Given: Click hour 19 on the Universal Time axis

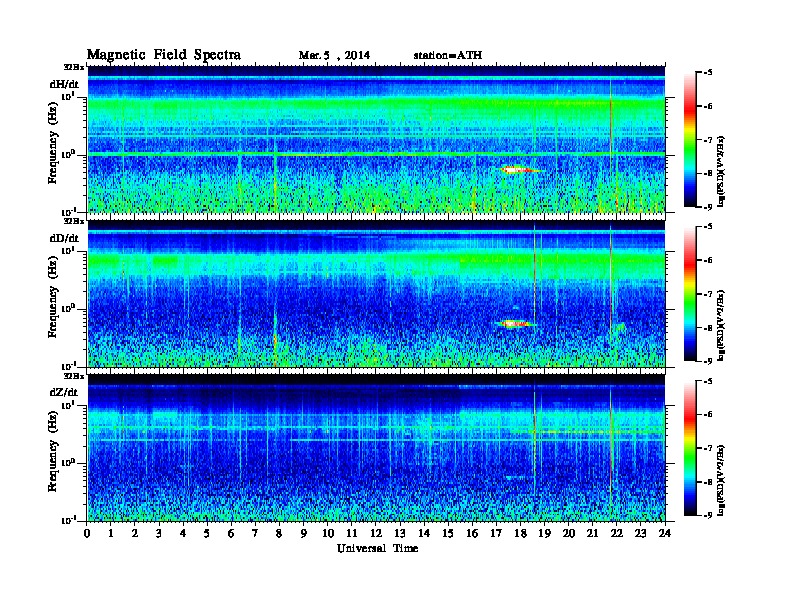Looking at the screenshot, I should pyautogui.click(x=544, y=533).
